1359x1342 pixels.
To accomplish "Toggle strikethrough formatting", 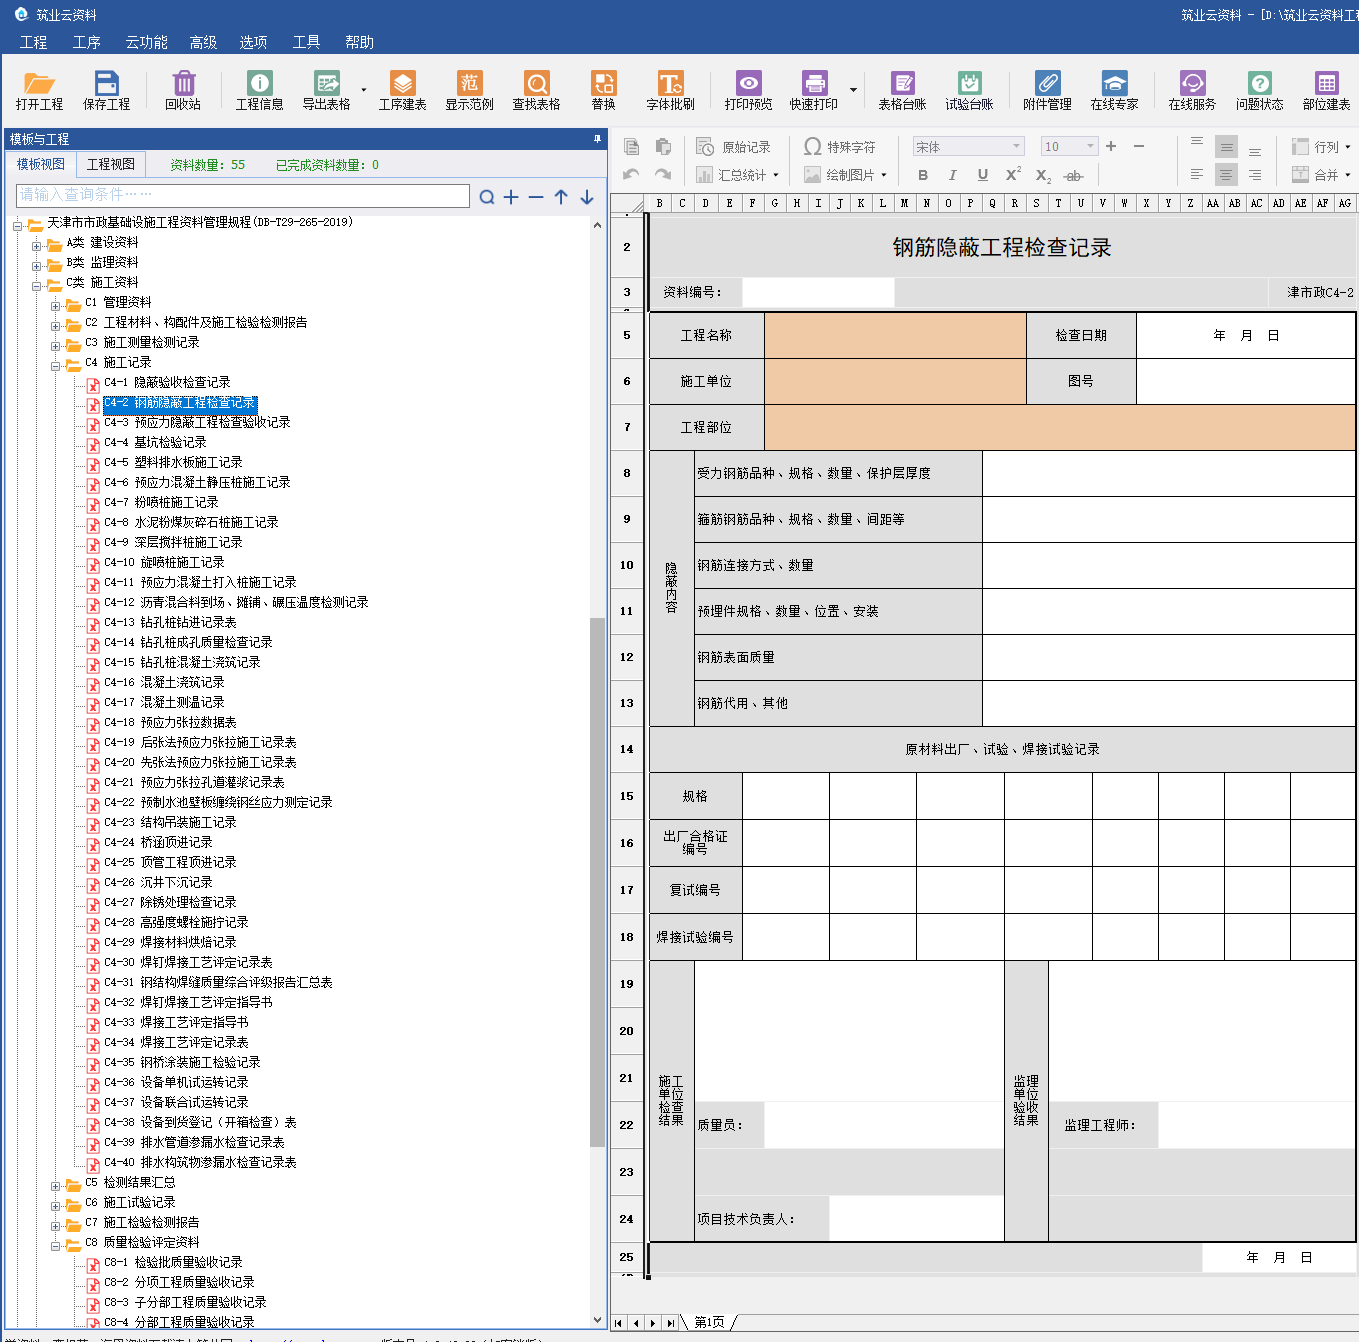I will pos(1073,176).
